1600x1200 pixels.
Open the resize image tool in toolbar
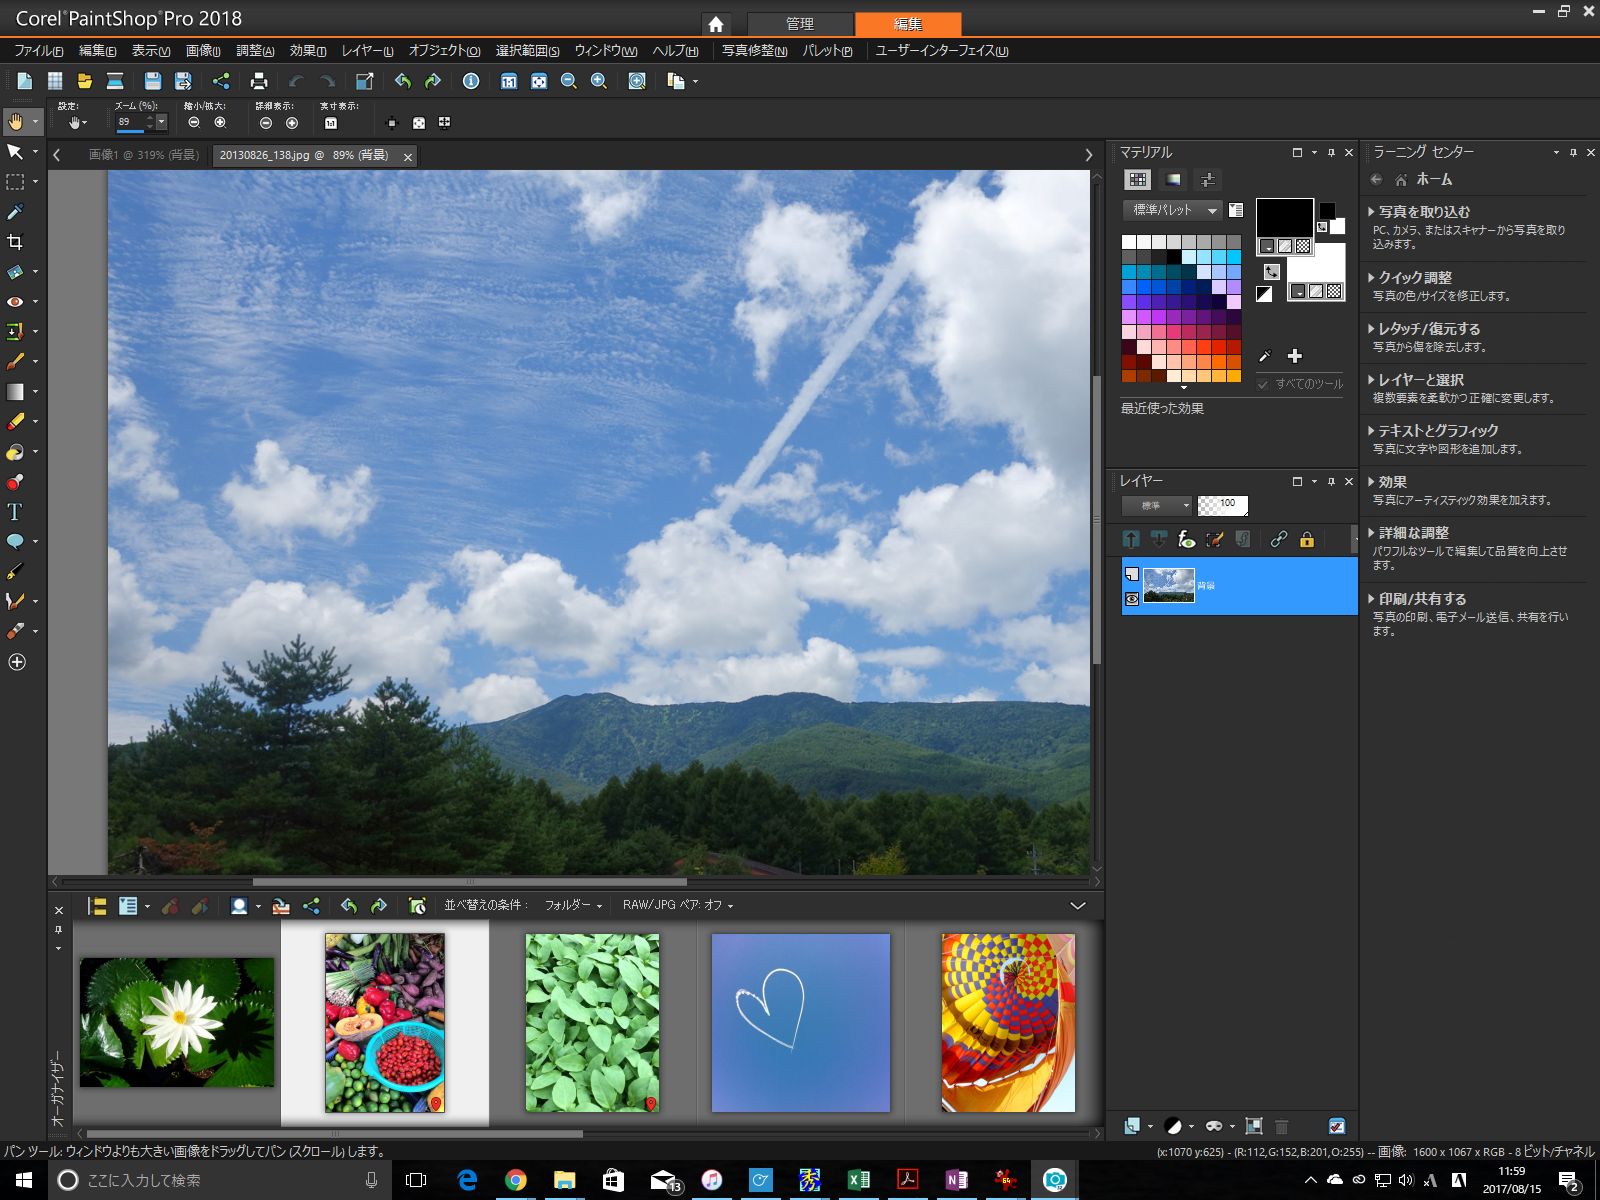[365, 81]
